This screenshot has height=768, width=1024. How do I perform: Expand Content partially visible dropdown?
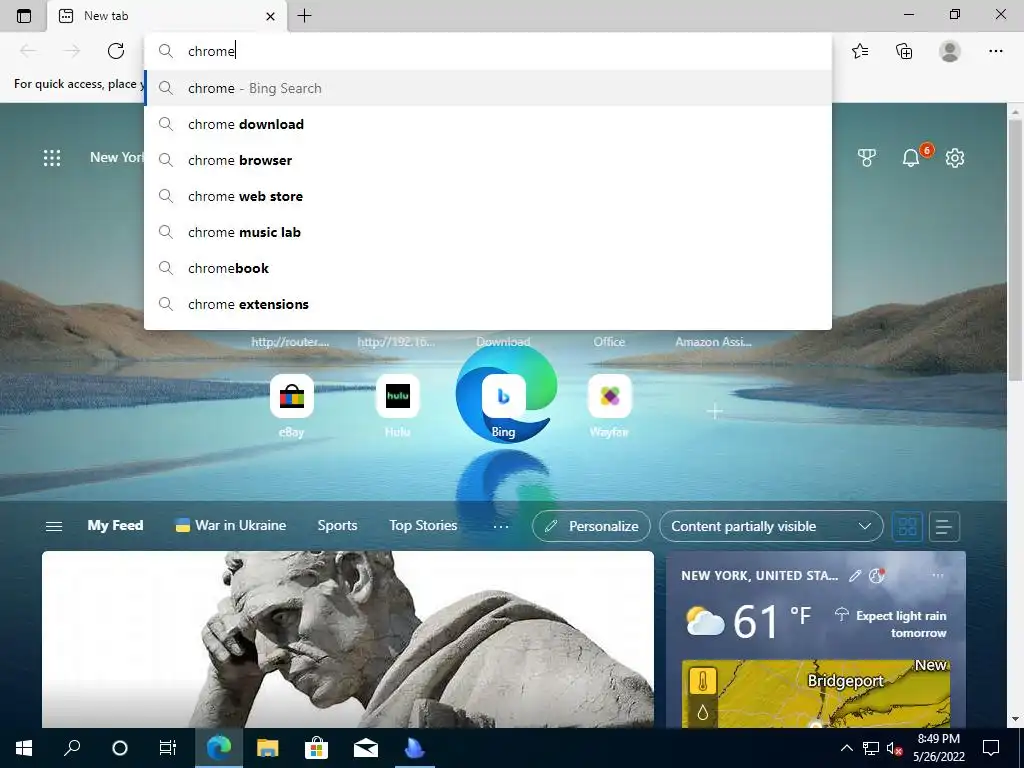tap(771, 526)
